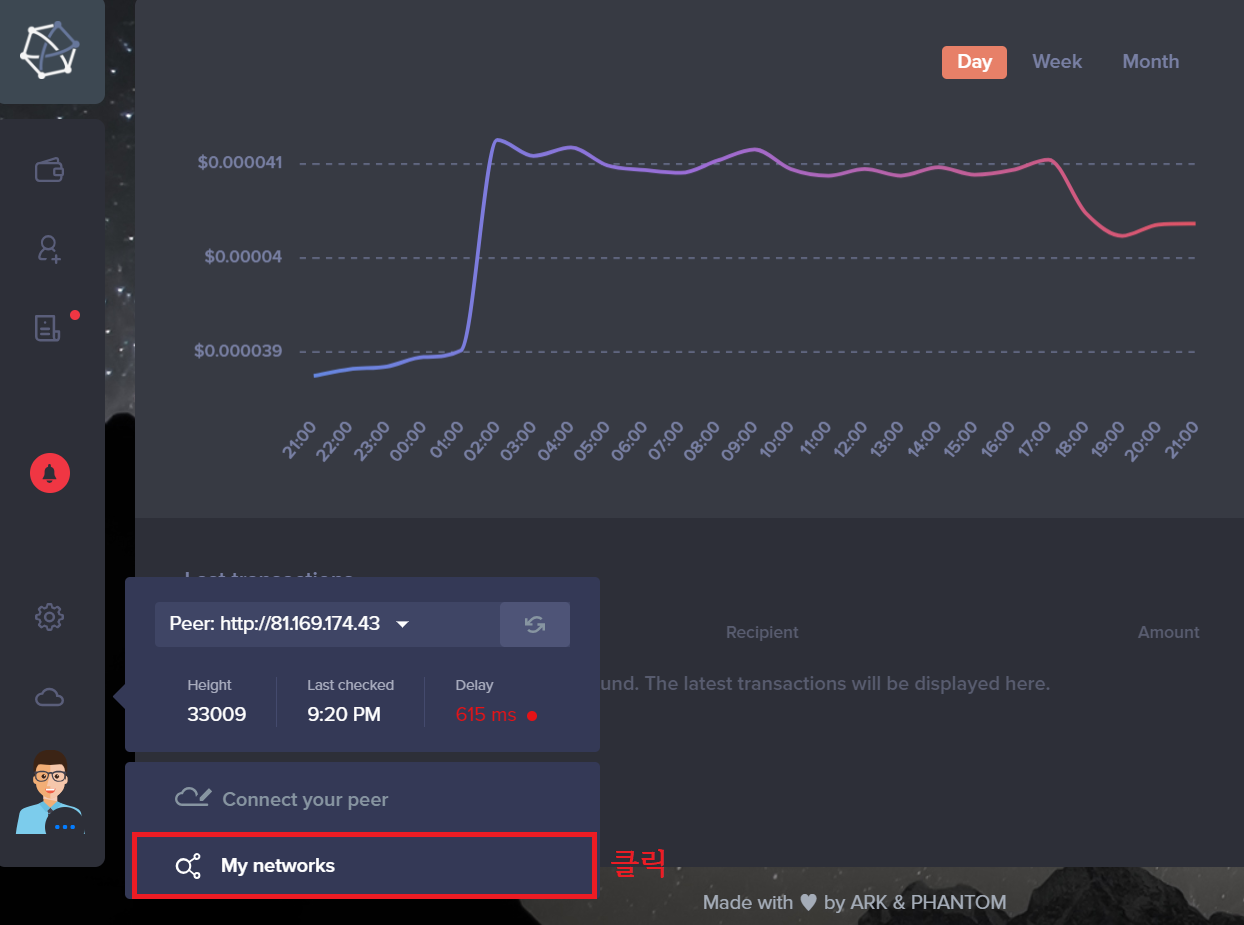Open the profile avatar with glasses
The image size is (1244, 925).
point(50,792)
